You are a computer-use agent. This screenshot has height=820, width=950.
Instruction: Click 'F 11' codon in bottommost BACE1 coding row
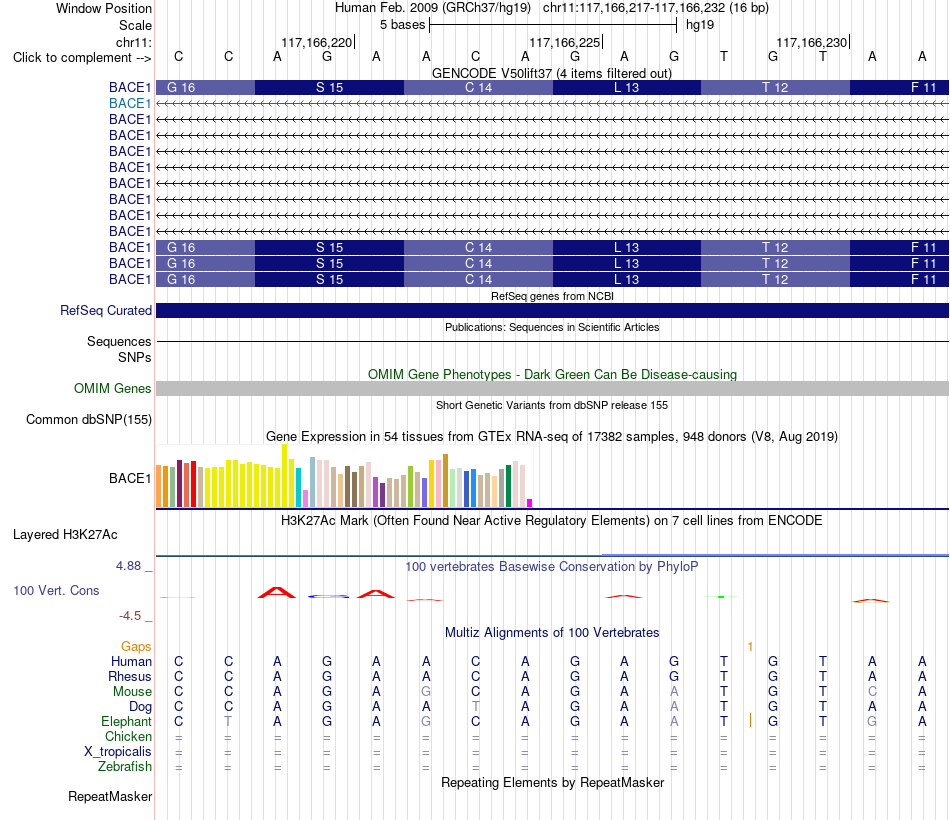point(923,279)
